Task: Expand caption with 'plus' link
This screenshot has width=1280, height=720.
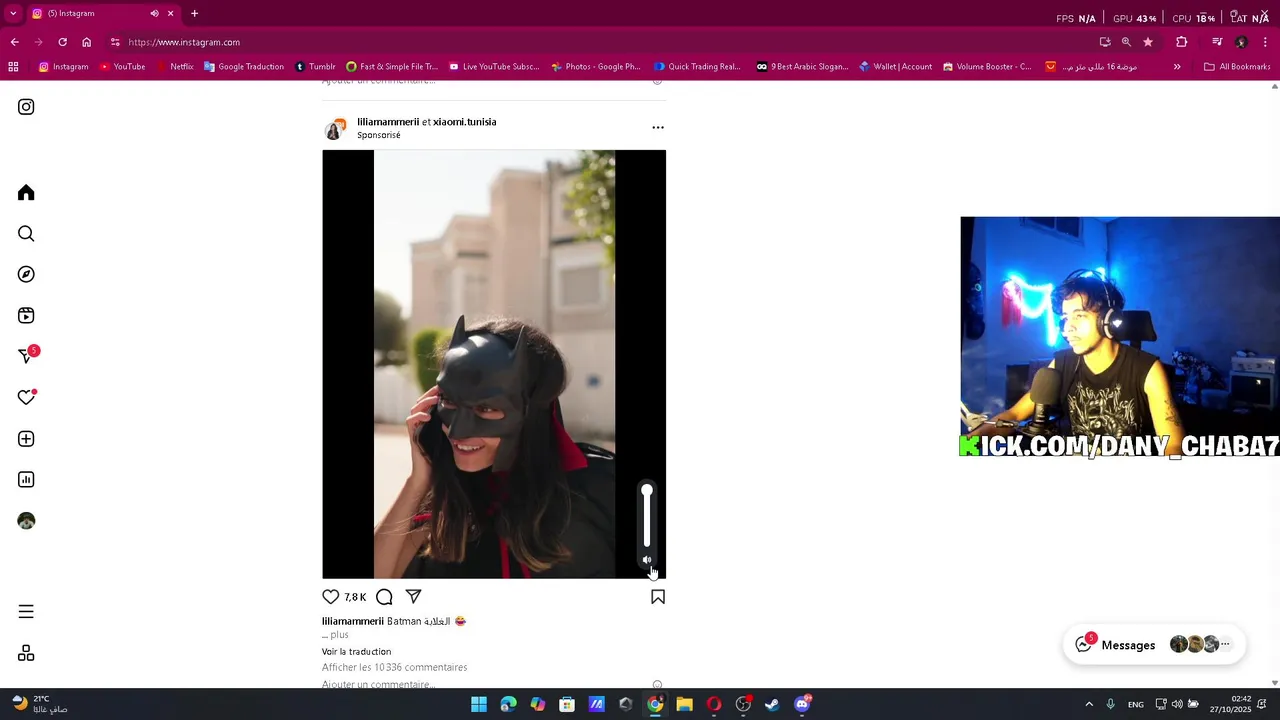Action: pos(339,635)
